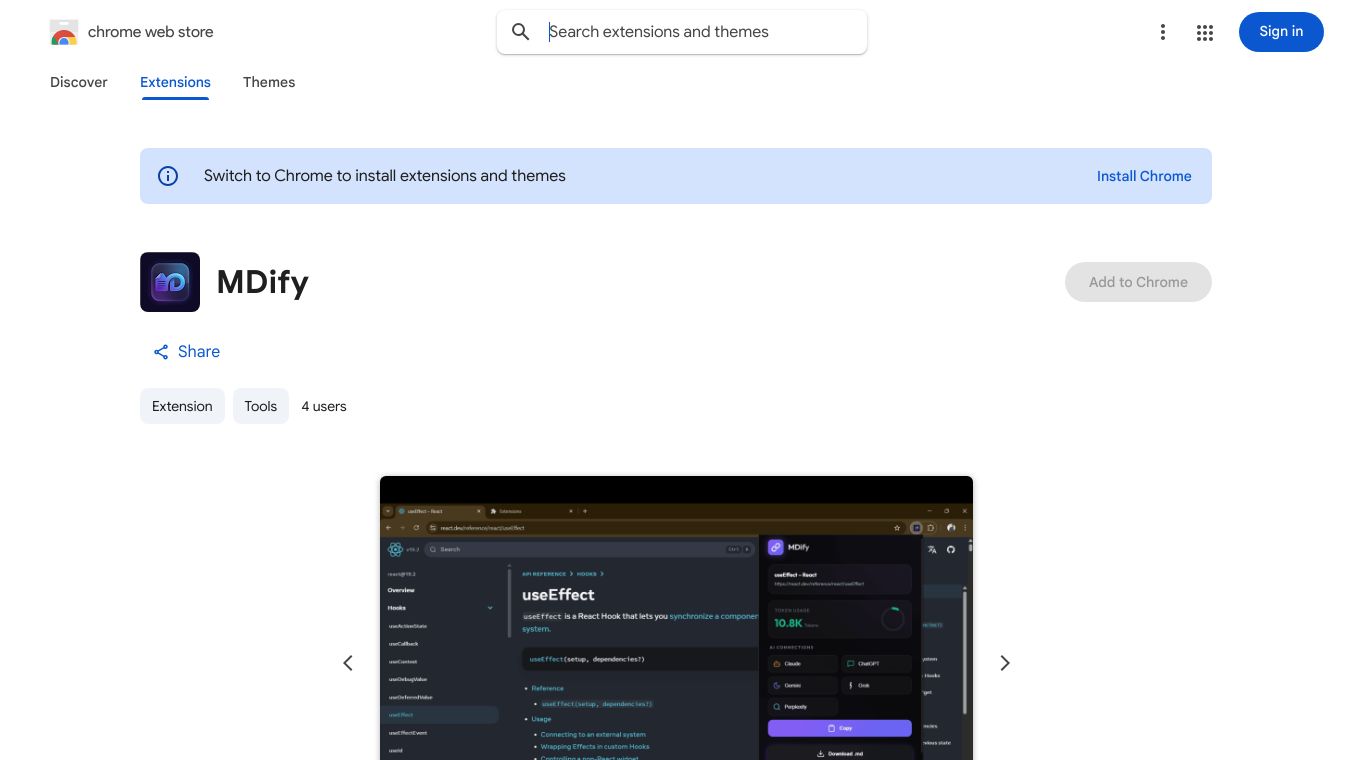The height and width of the screenshot is (760, 1352).
Task: Go back using the left carousel arrow
Action: [x=348, y=663]
